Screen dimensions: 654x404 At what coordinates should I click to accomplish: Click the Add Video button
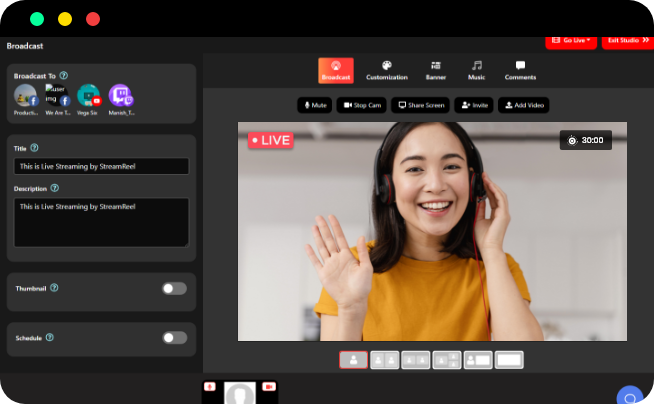point(523,104)
